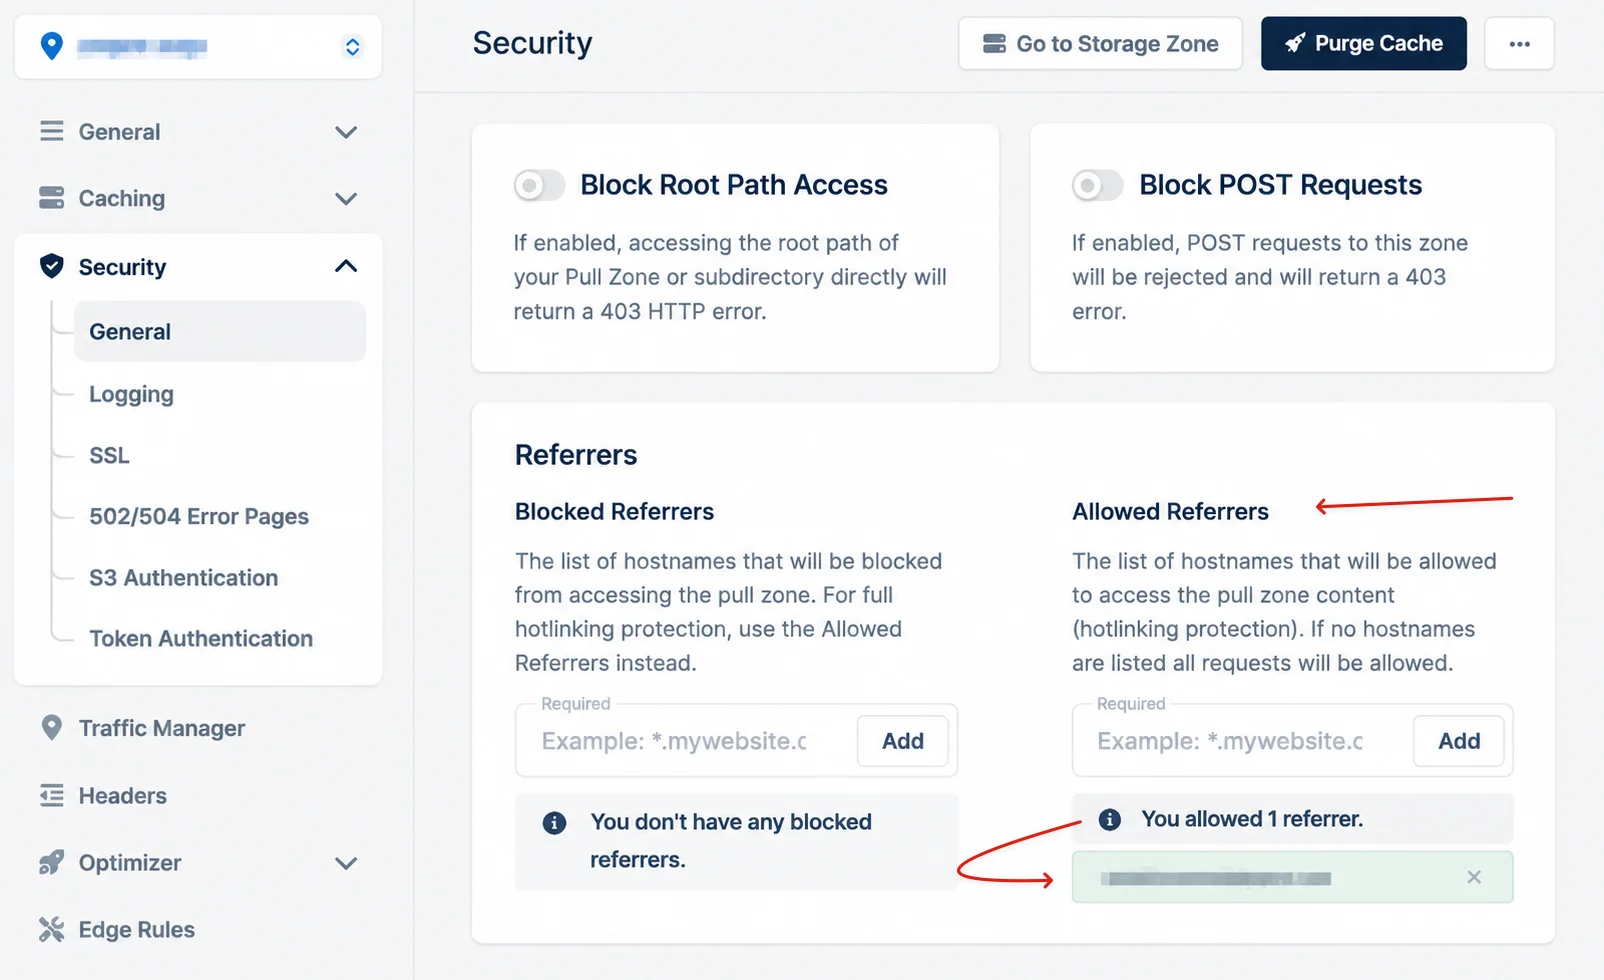Click the Traffic Manager pin icon
Viewport: 1604px width, 980px height.
51,728
